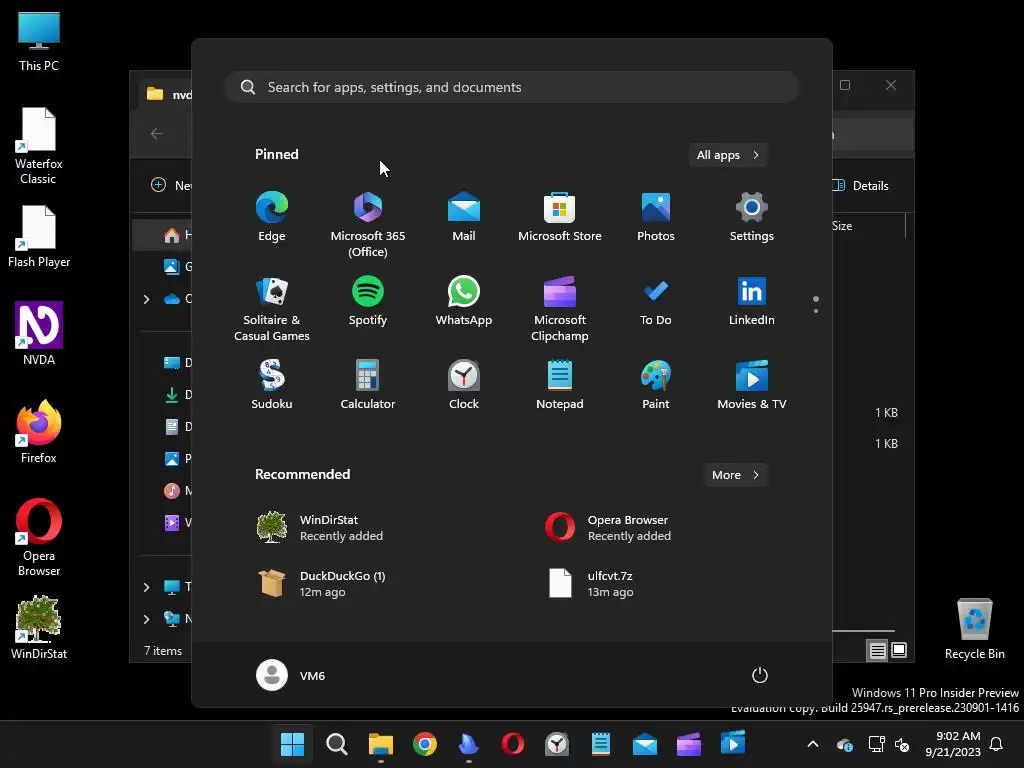Open File Explorer from the taskbar
Viewport: 1024px width, 768px height.
(x=381, y=744)
